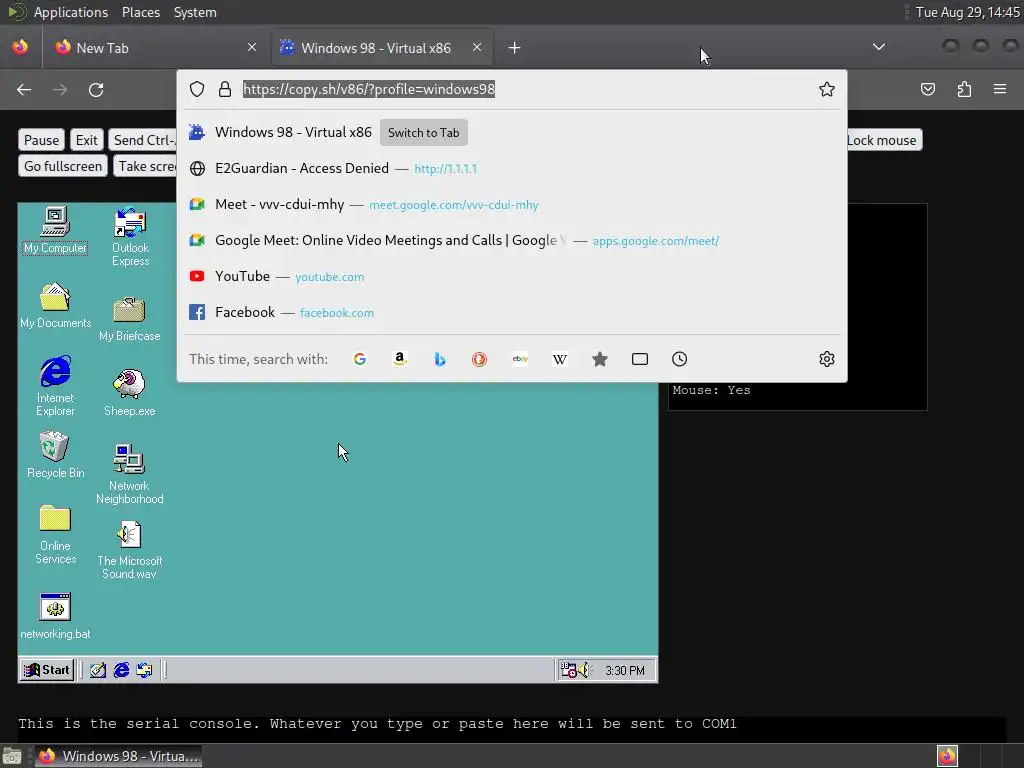Click the Windows 98 tray volume speaker icon
This screenshot has width=1024, height=768.
tap(584, 670)
